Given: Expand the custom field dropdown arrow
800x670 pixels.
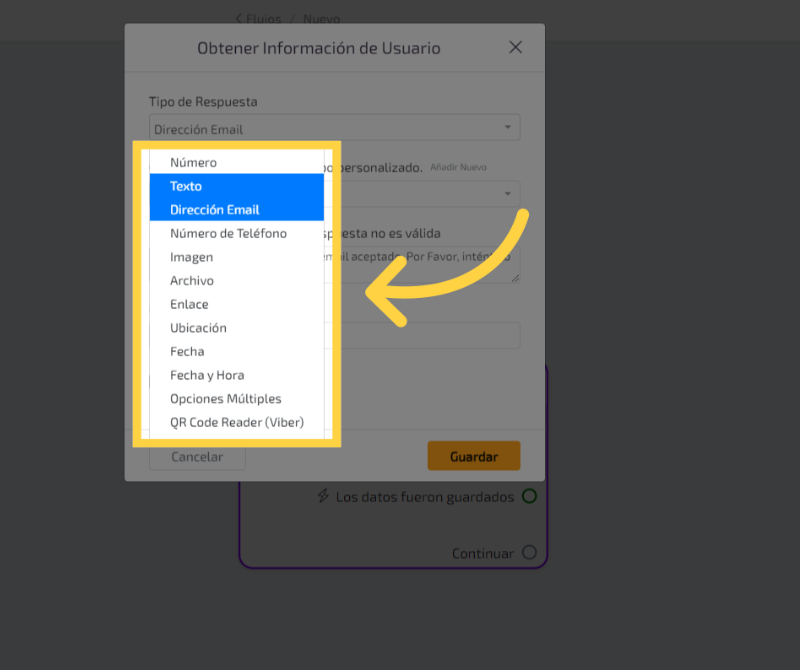Looking at the screenshot, I should [x=507, y=192].
